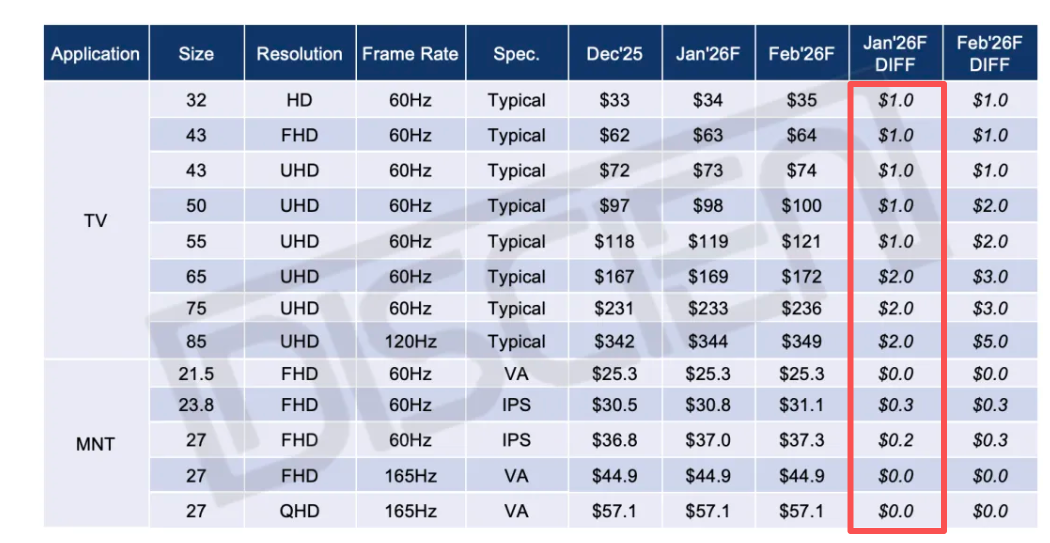Click the "Application" column header

96,54
